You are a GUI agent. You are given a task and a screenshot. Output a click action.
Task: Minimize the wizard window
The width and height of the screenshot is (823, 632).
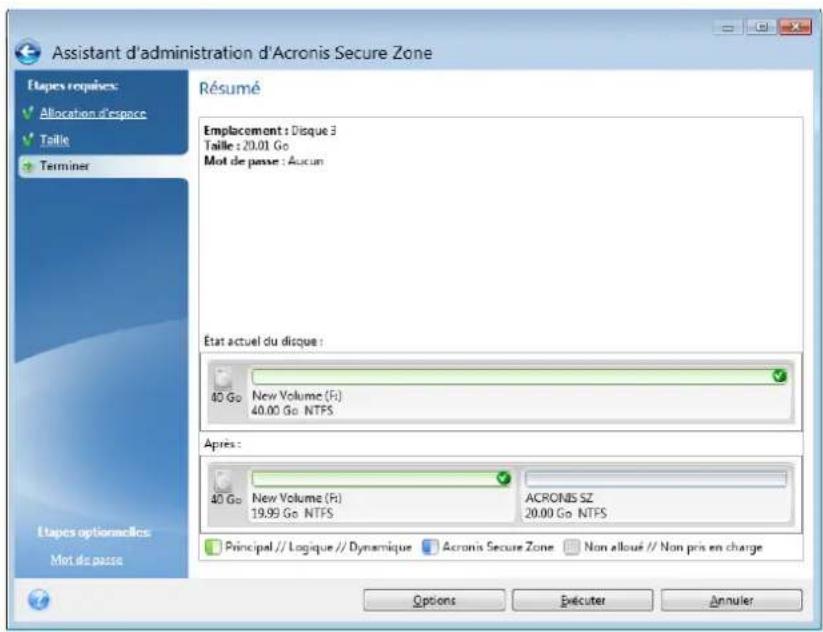728,27
